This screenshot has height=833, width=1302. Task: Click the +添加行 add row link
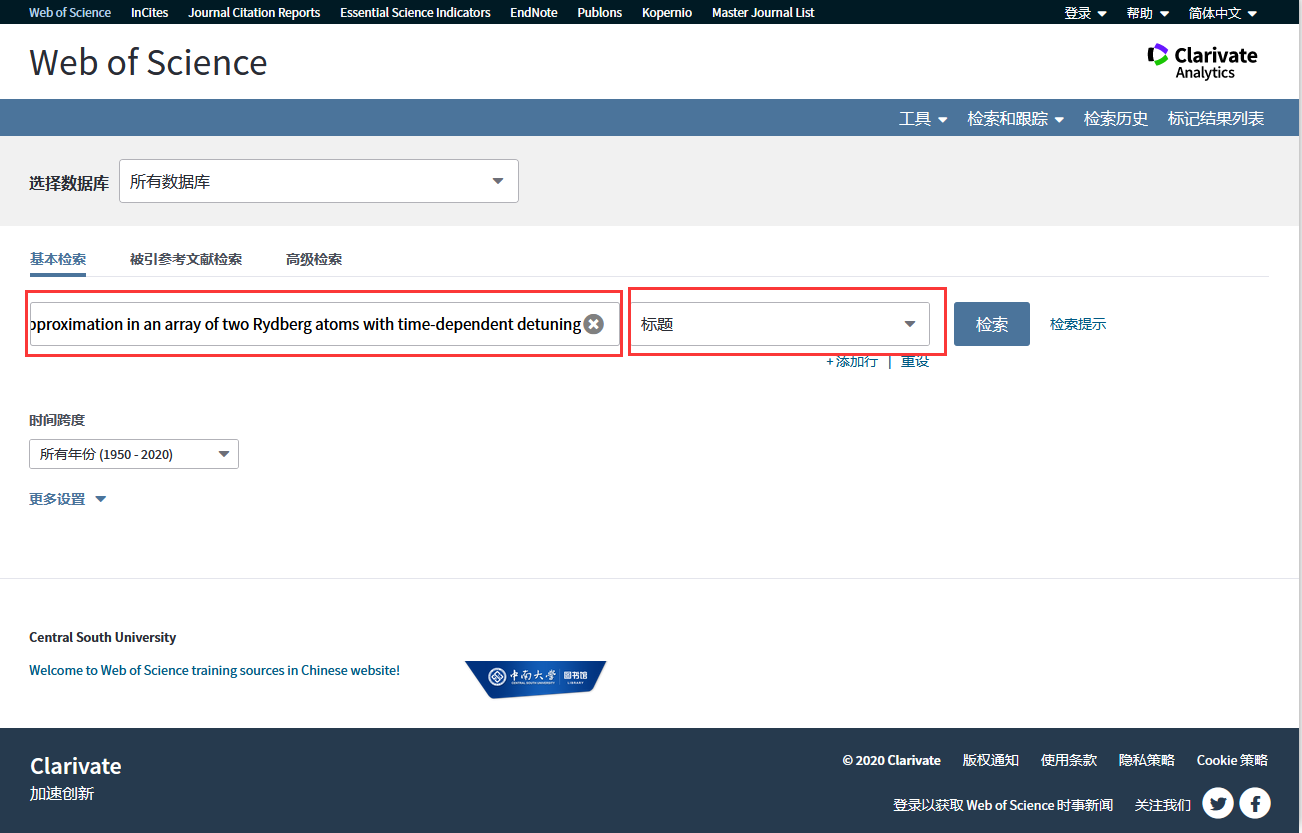tap(852, 361)
